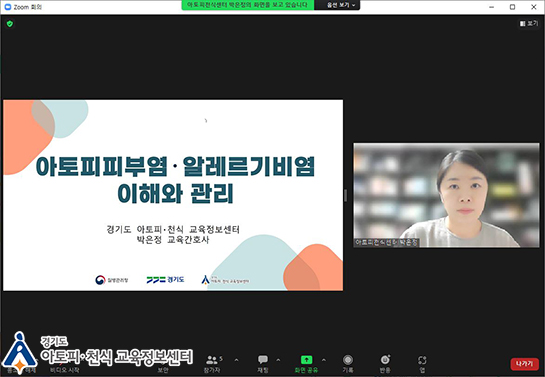Select the presenter's video thumbnail
The image size is (545, 377).
(446, 195)
